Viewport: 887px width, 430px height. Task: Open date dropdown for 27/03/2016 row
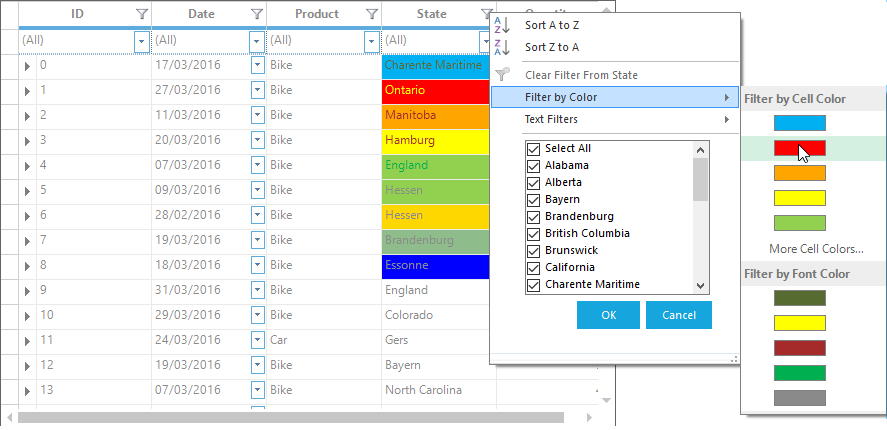click(257, 90)
